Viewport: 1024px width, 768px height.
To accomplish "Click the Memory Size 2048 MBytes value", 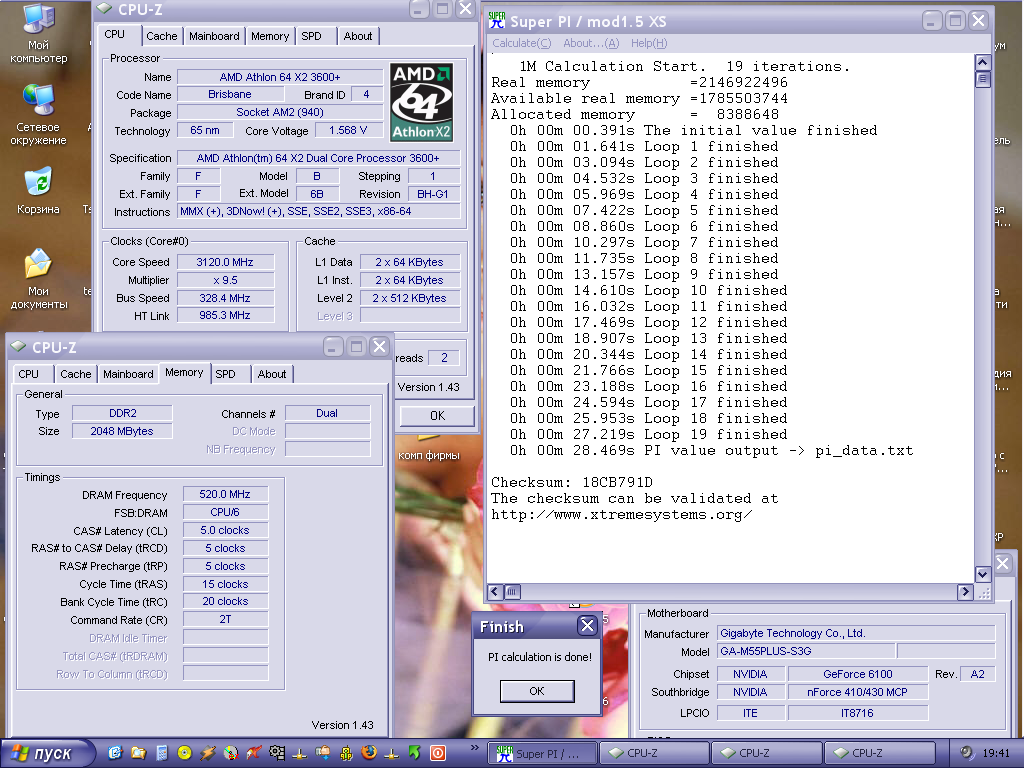I will pos(122,431).
